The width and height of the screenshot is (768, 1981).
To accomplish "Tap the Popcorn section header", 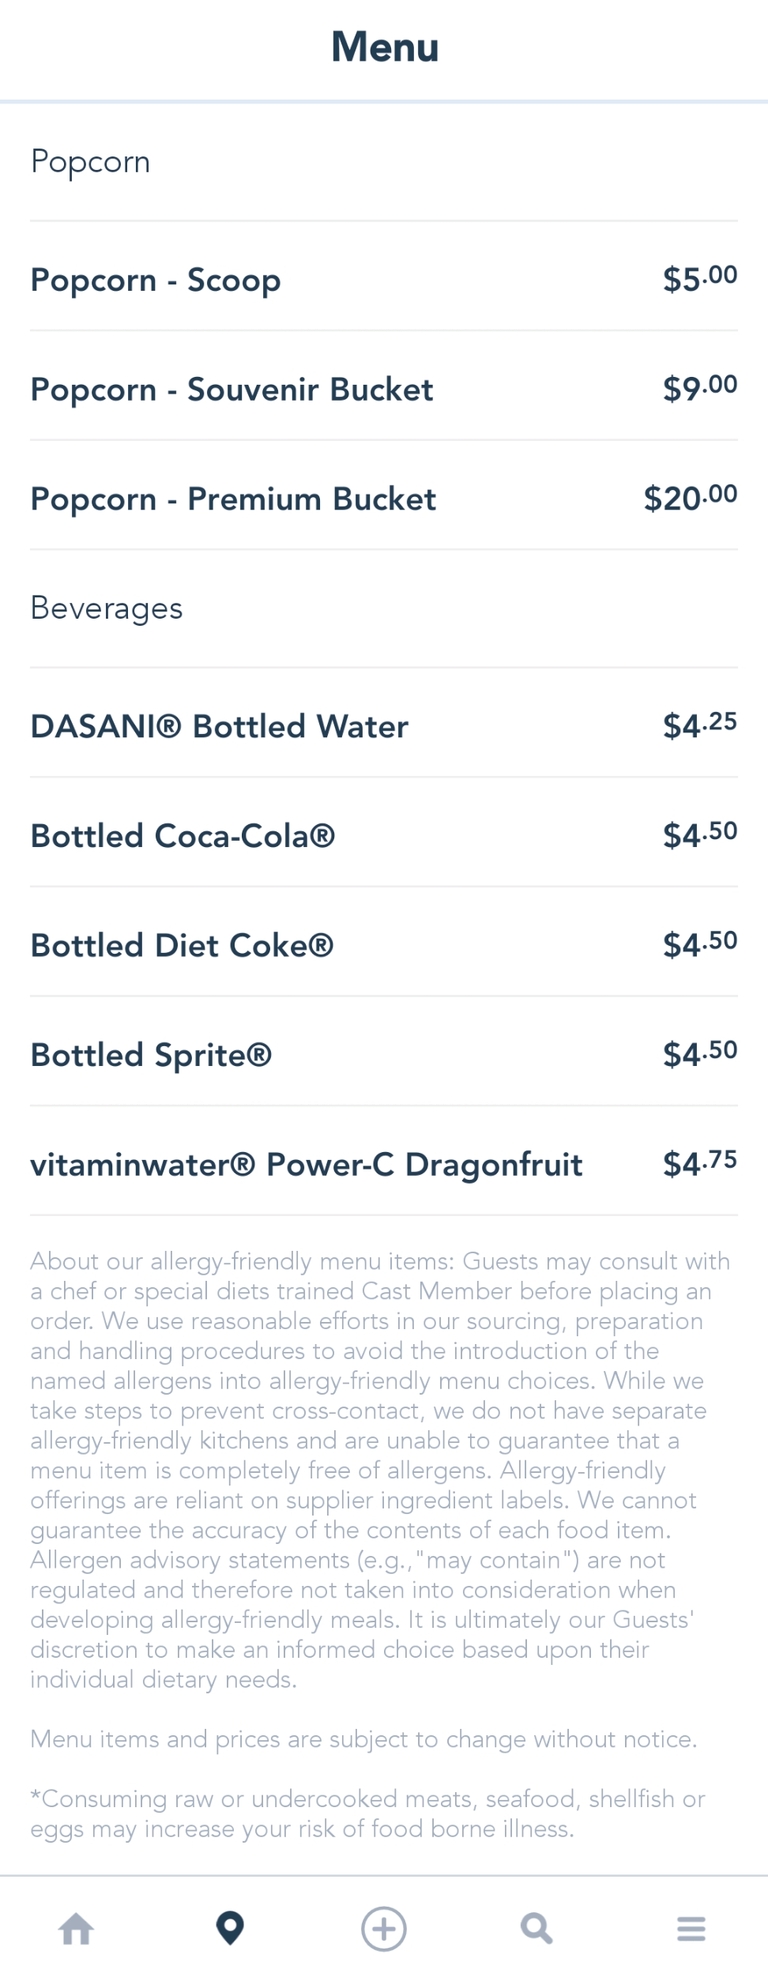I will pos(90,162).
